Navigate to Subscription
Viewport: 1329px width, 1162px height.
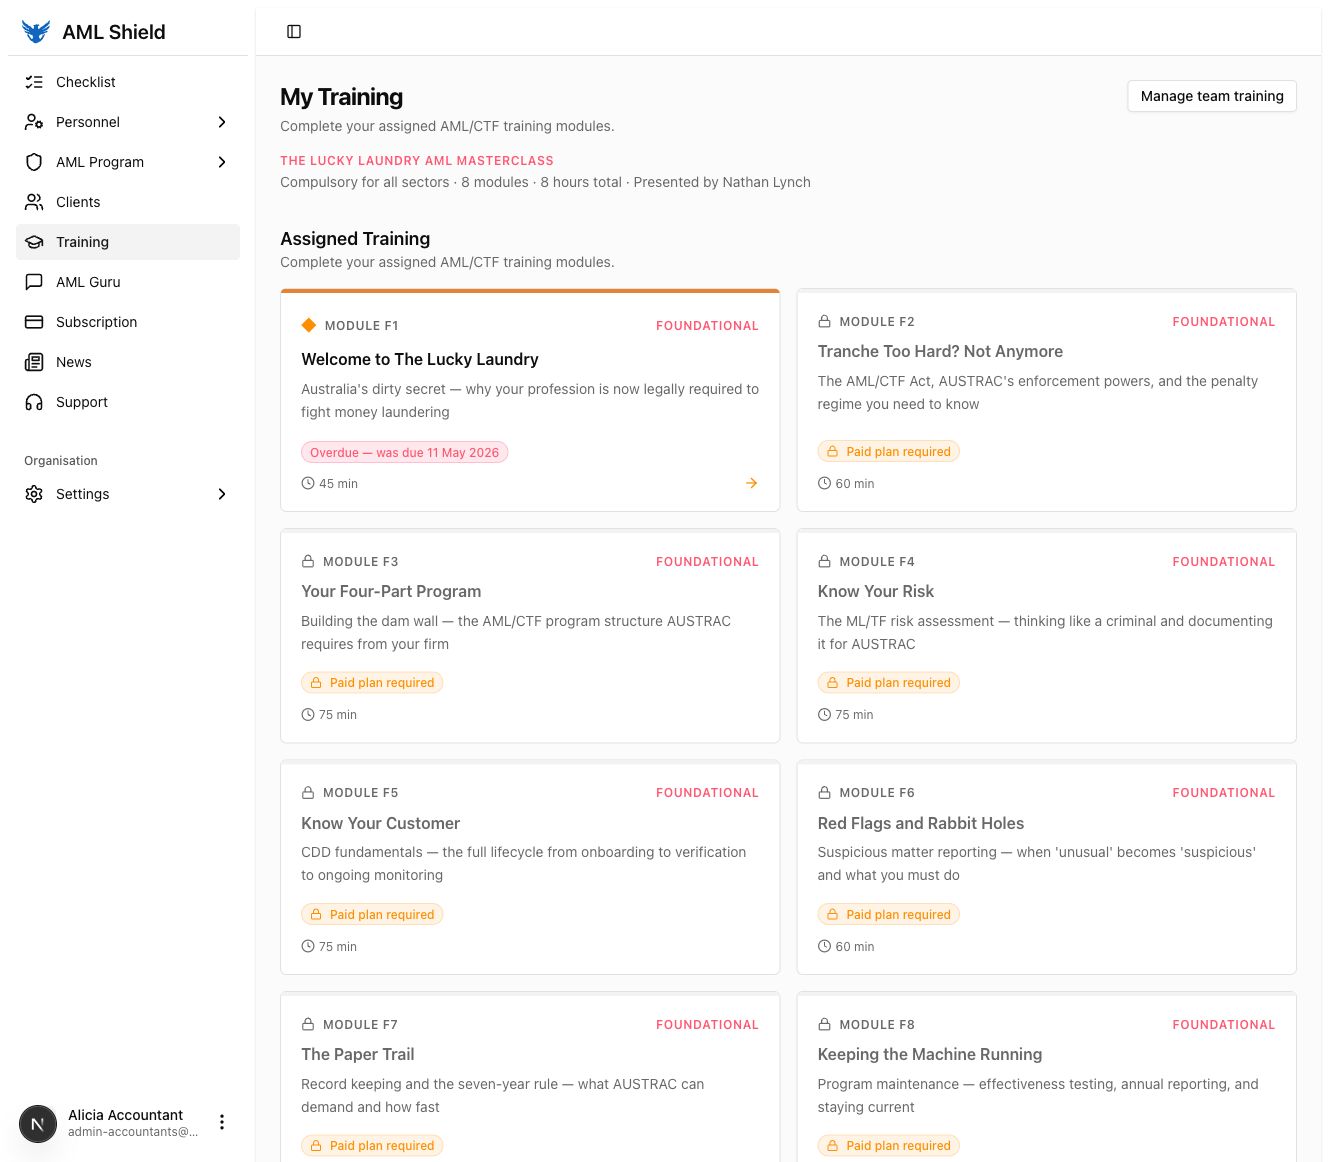point(128,322)
